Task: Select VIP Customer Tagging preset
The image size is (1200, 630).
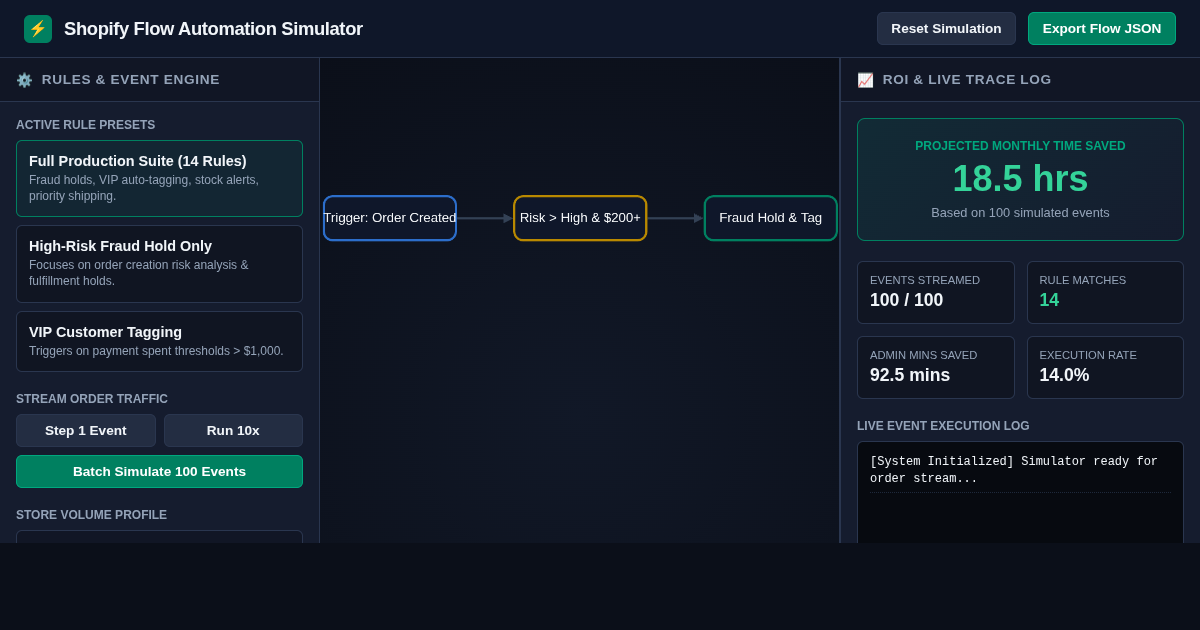Action: tap(159, 342)
